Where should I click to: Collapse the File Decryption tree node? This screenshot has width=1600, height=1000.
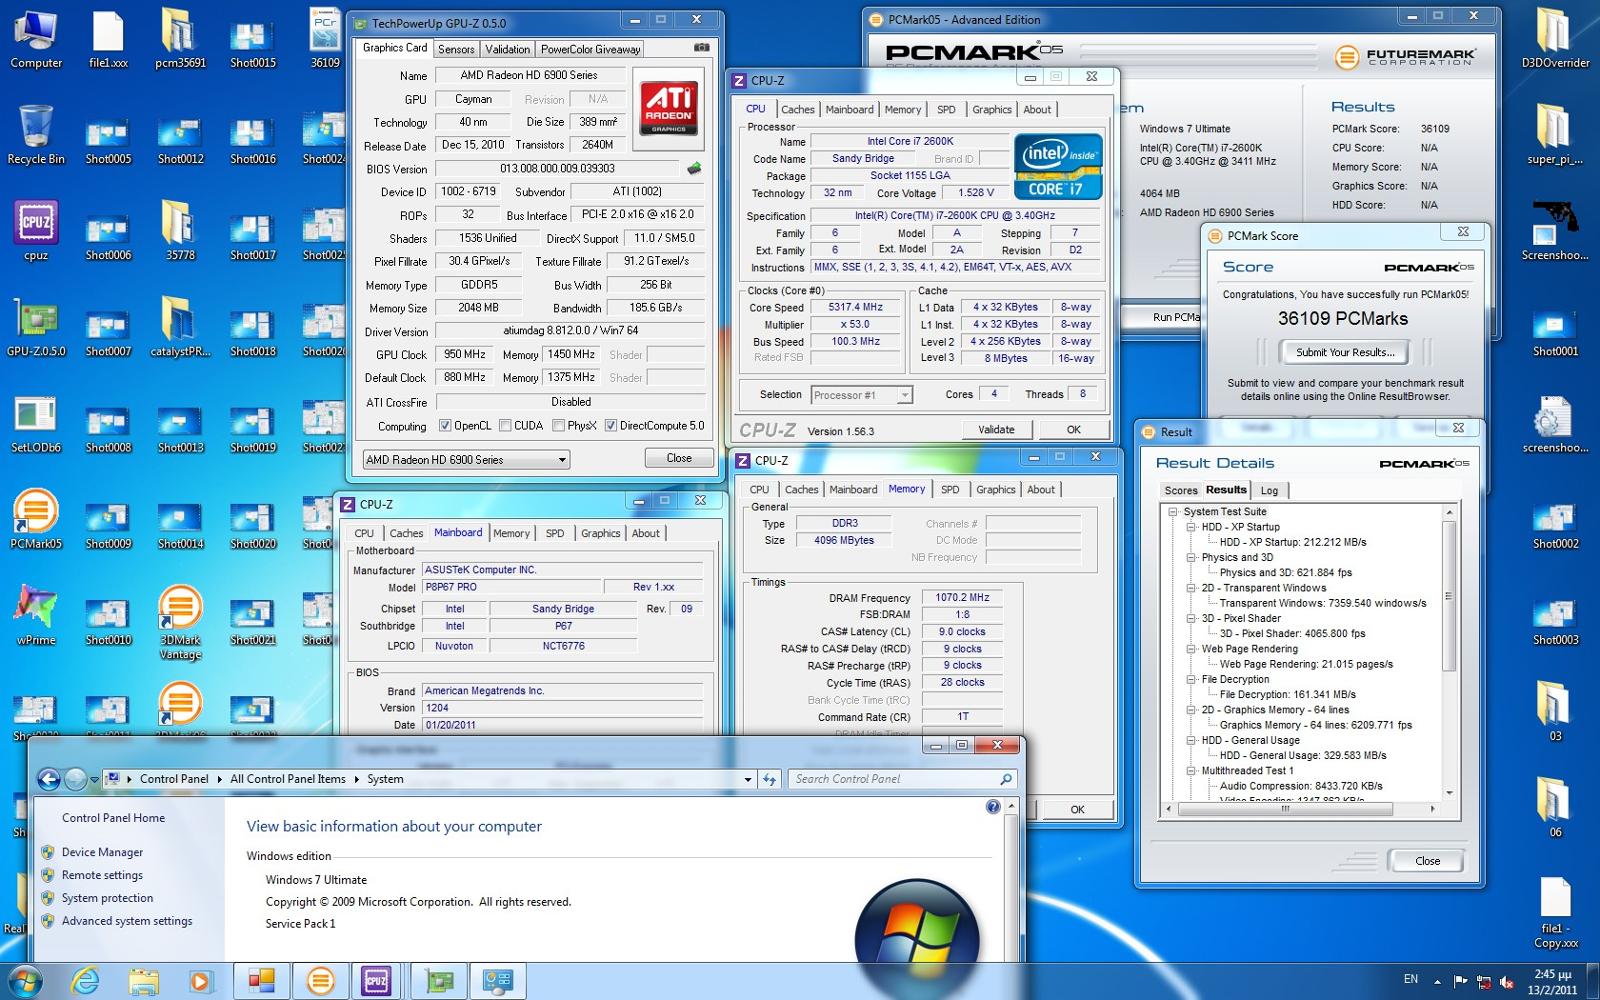(1191, 679)
